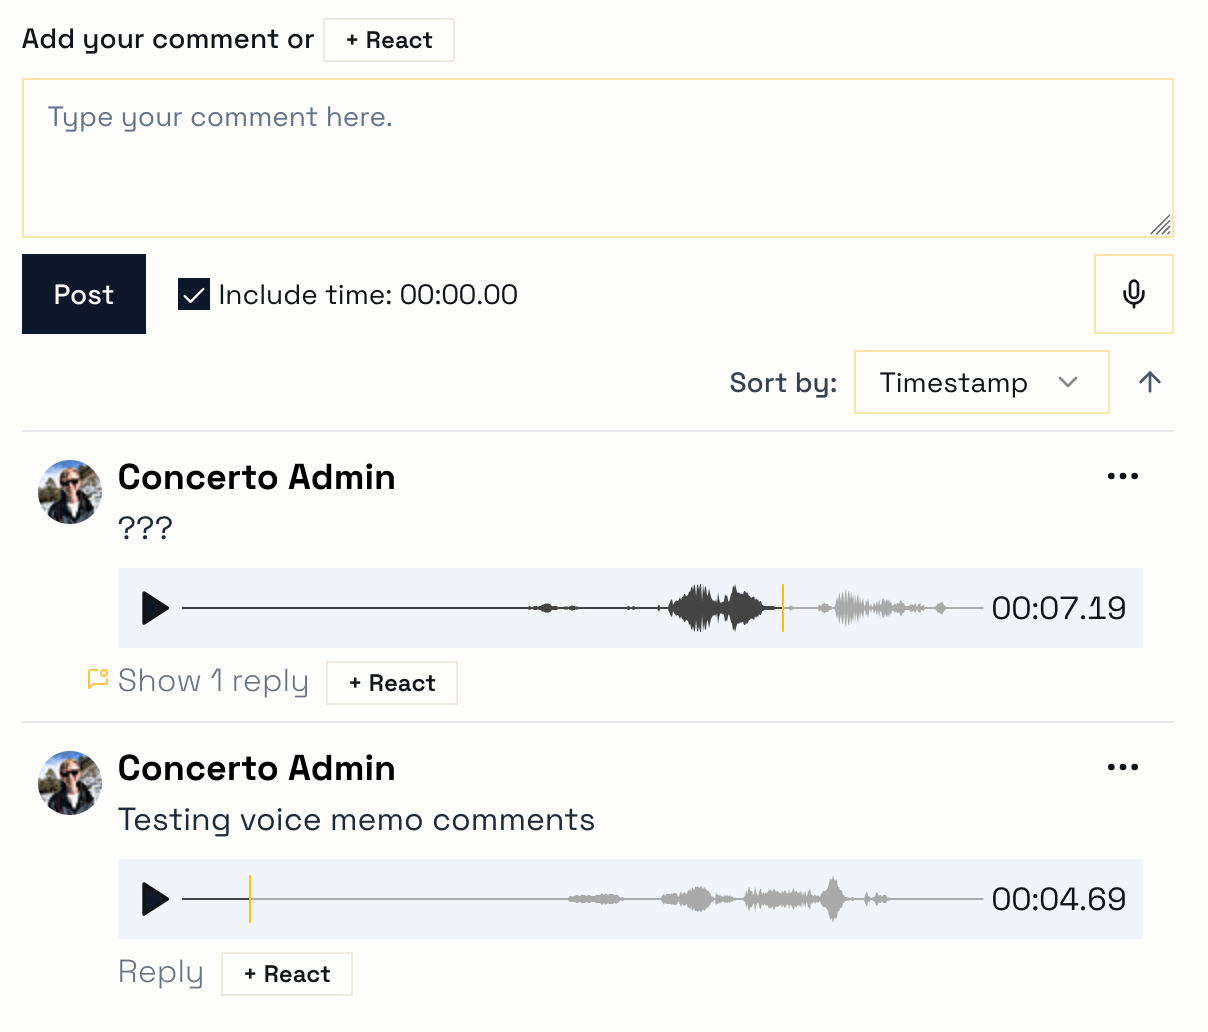
Task: Play the ??? voice memo
Action: pyautogui.click(x=155, y=608)
